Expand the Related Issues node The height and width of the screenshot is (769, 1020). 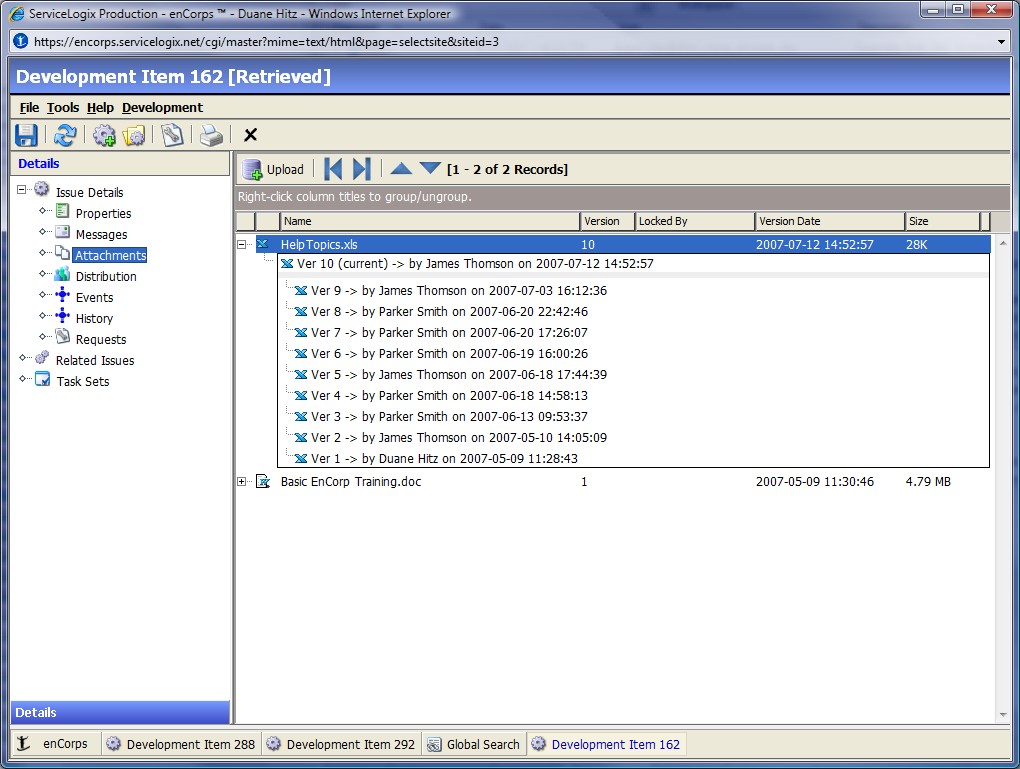click(x=22, y=358)
